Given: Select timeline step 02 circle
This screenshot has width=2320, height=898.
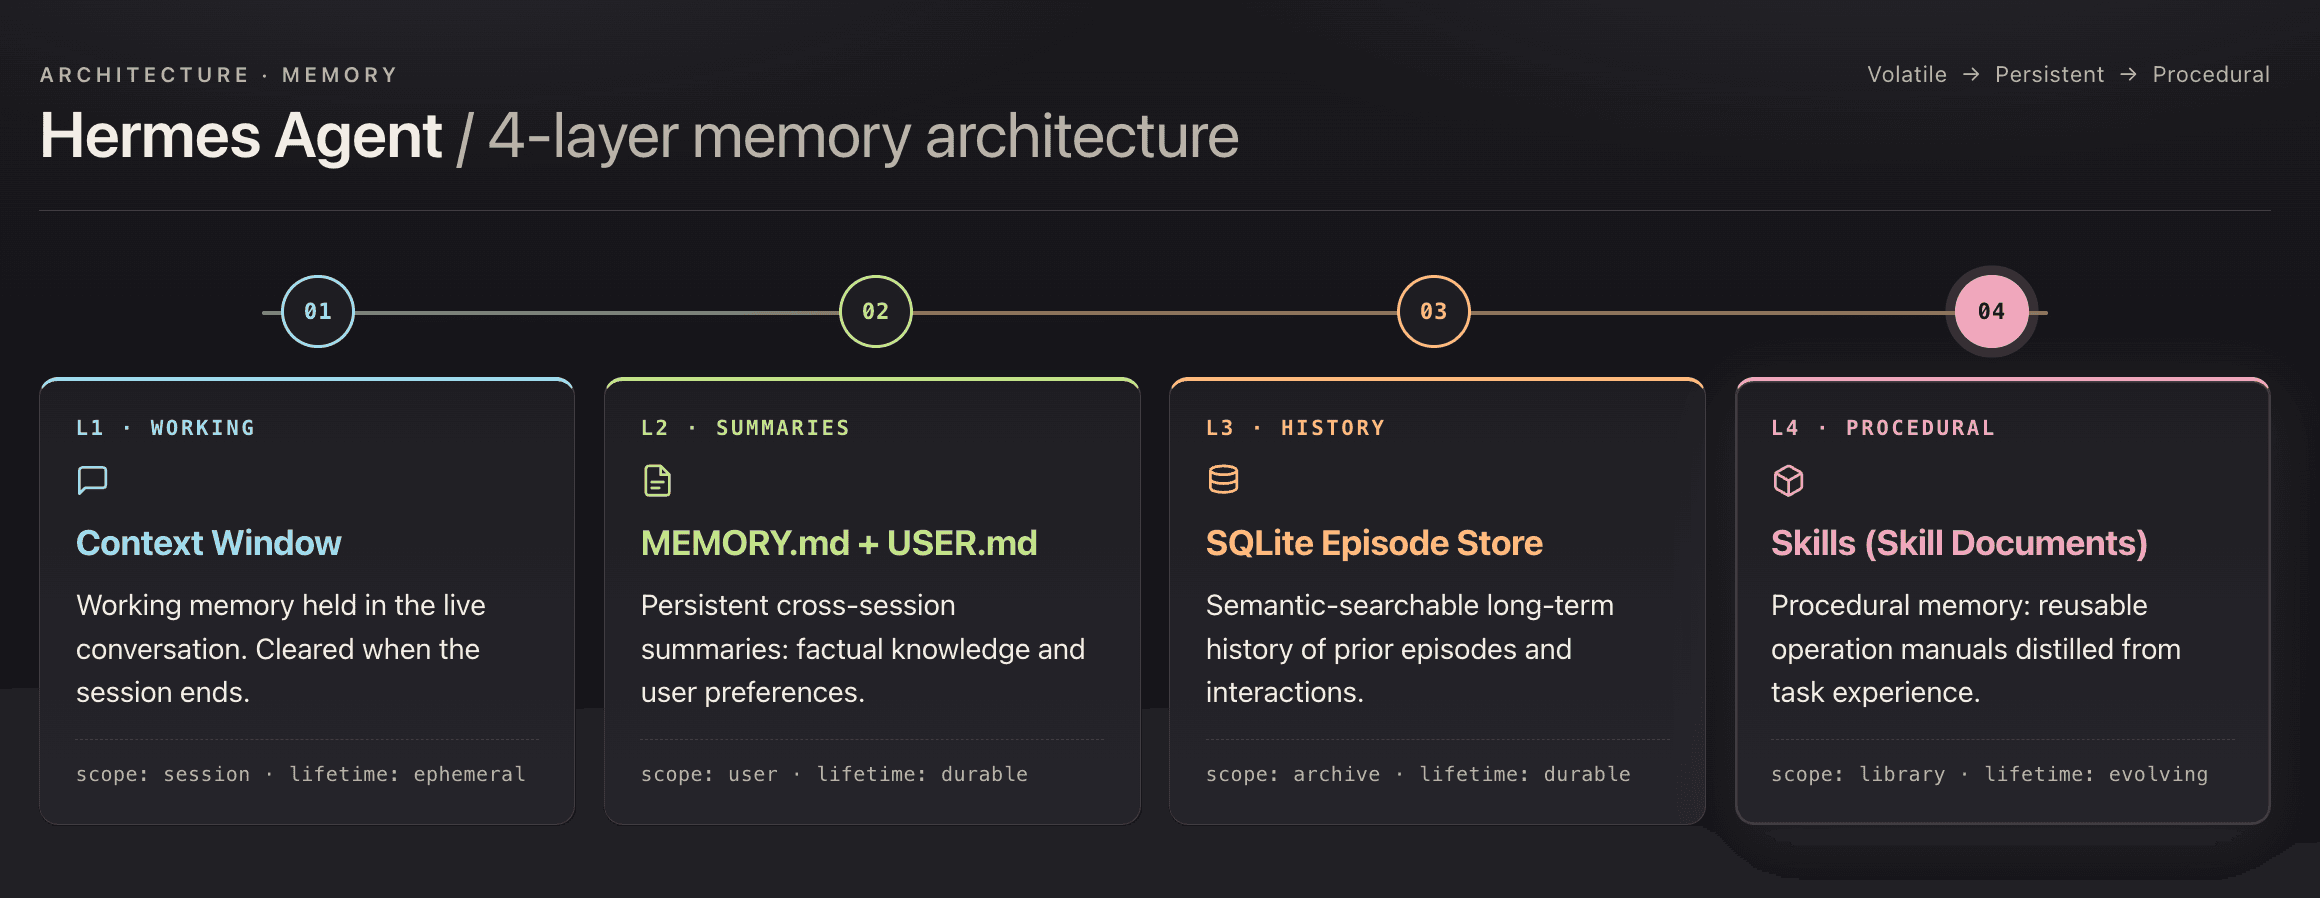Looking at the screenshot, I should (876, 312).
